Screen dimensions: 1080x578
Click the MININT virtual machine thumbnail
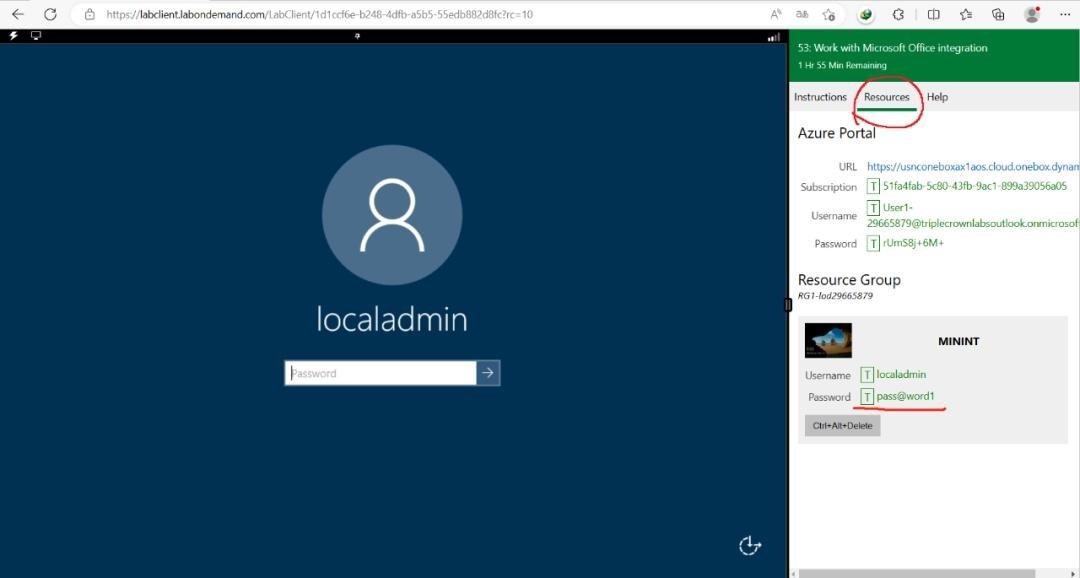point(828,340)
